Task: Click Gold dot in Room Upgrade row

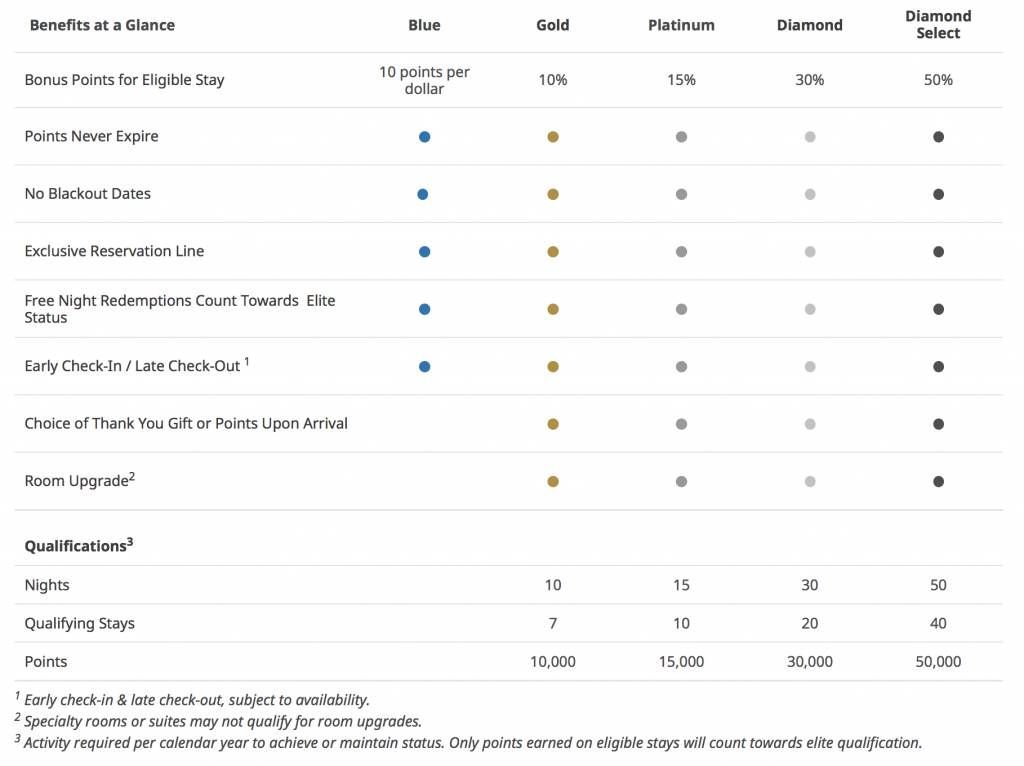Action: tap(552, 481)
